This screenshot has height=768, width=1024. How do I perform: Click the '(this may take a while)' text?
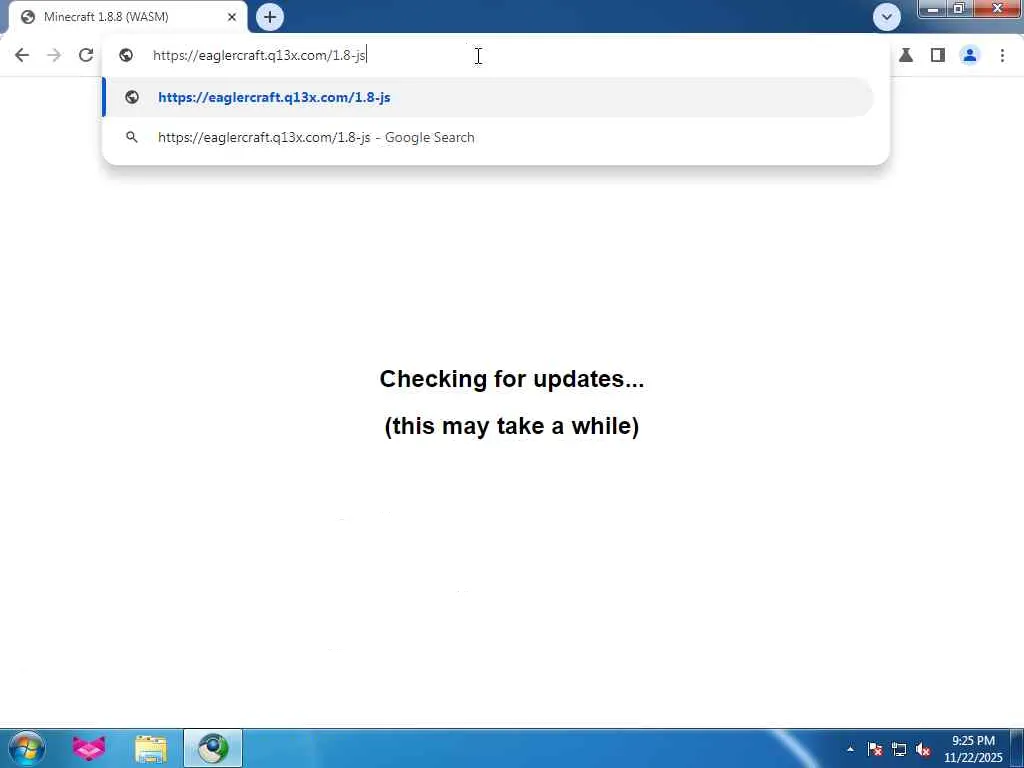512,426
